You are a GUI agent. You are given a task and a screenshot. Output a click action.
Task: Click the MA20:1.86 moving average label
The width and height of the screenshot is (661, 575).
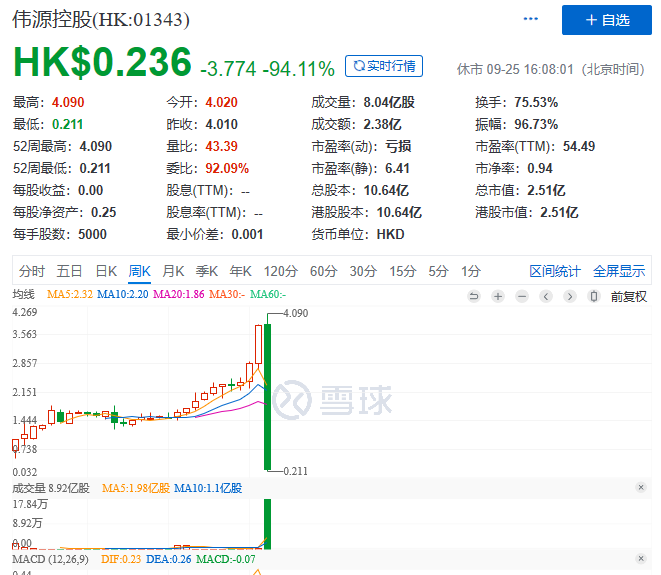178,294
